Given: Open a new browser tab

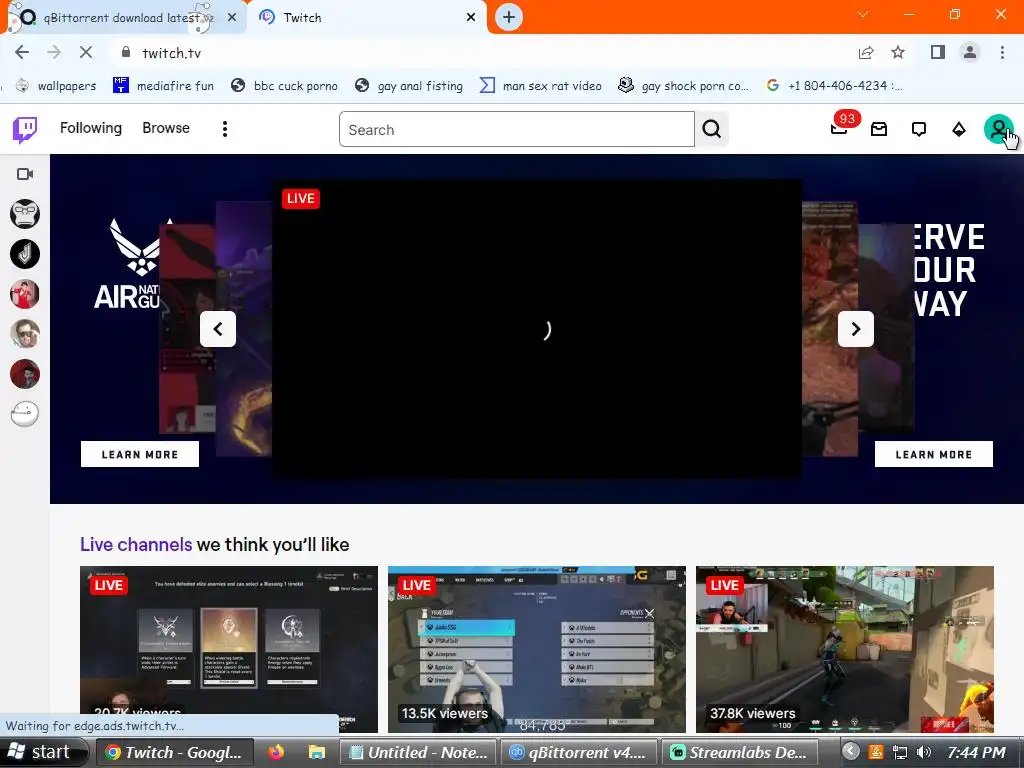Looking at the screenshot, I should tap(509, 17).
